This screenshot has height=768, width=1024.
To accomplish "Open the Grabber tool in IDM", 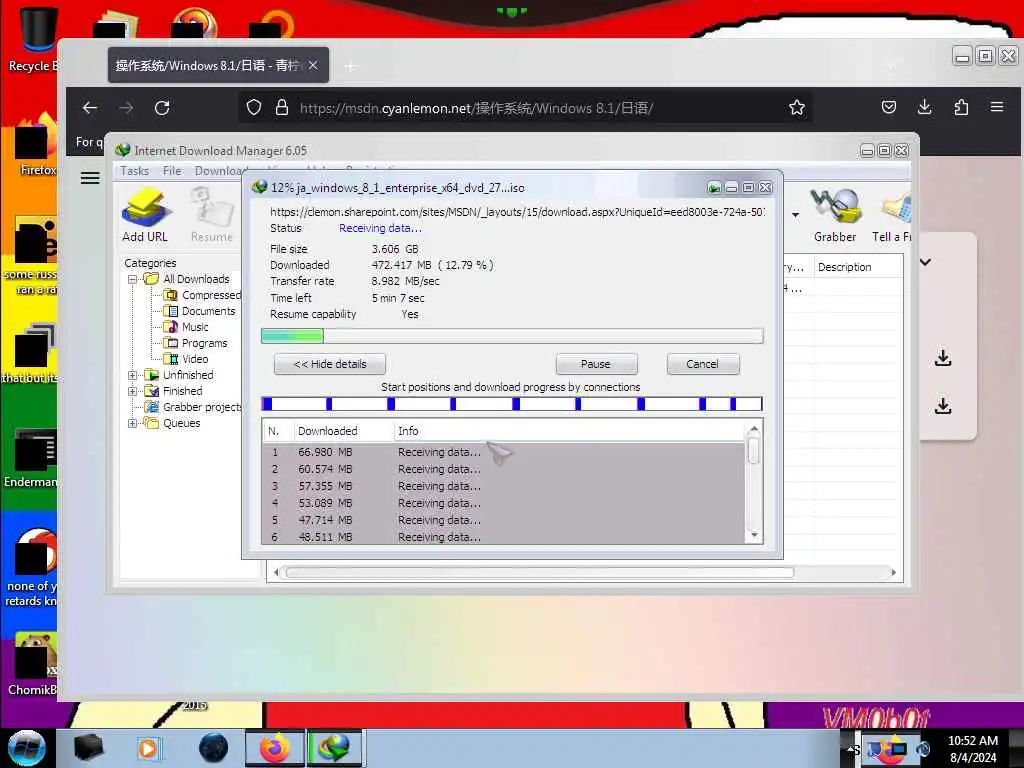I will 835,215.
